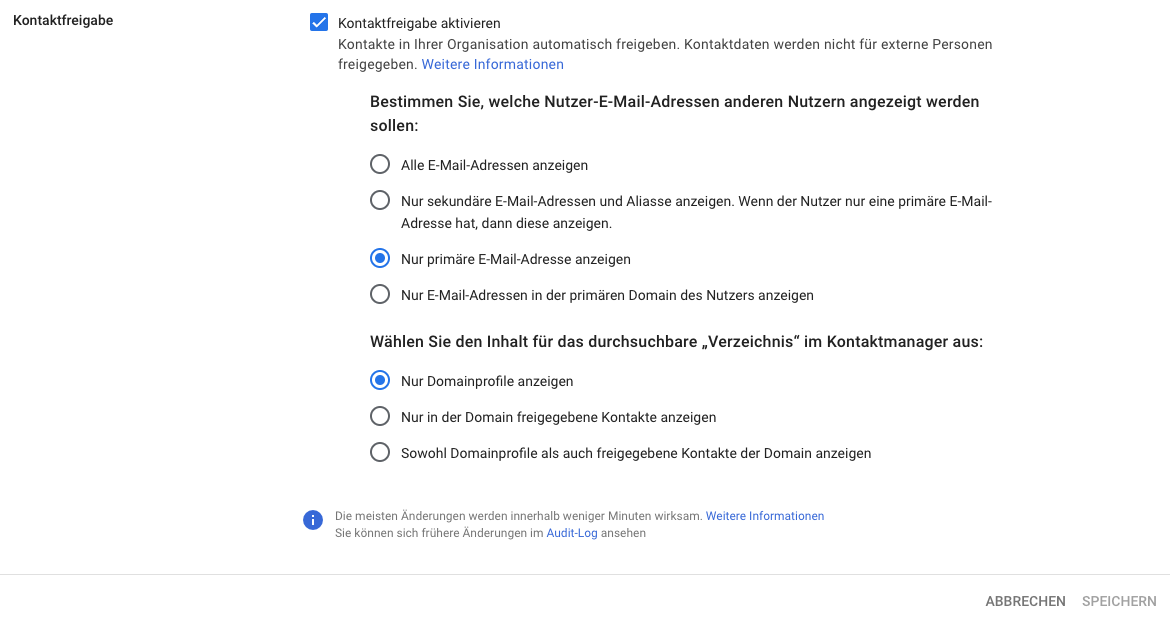Image resolution: width=1170 pixels, height=619 pixels.
Task: Click the 'Kontaktfreigabe' section title on left
Action: pyautogui.click(x=63, y=20)
